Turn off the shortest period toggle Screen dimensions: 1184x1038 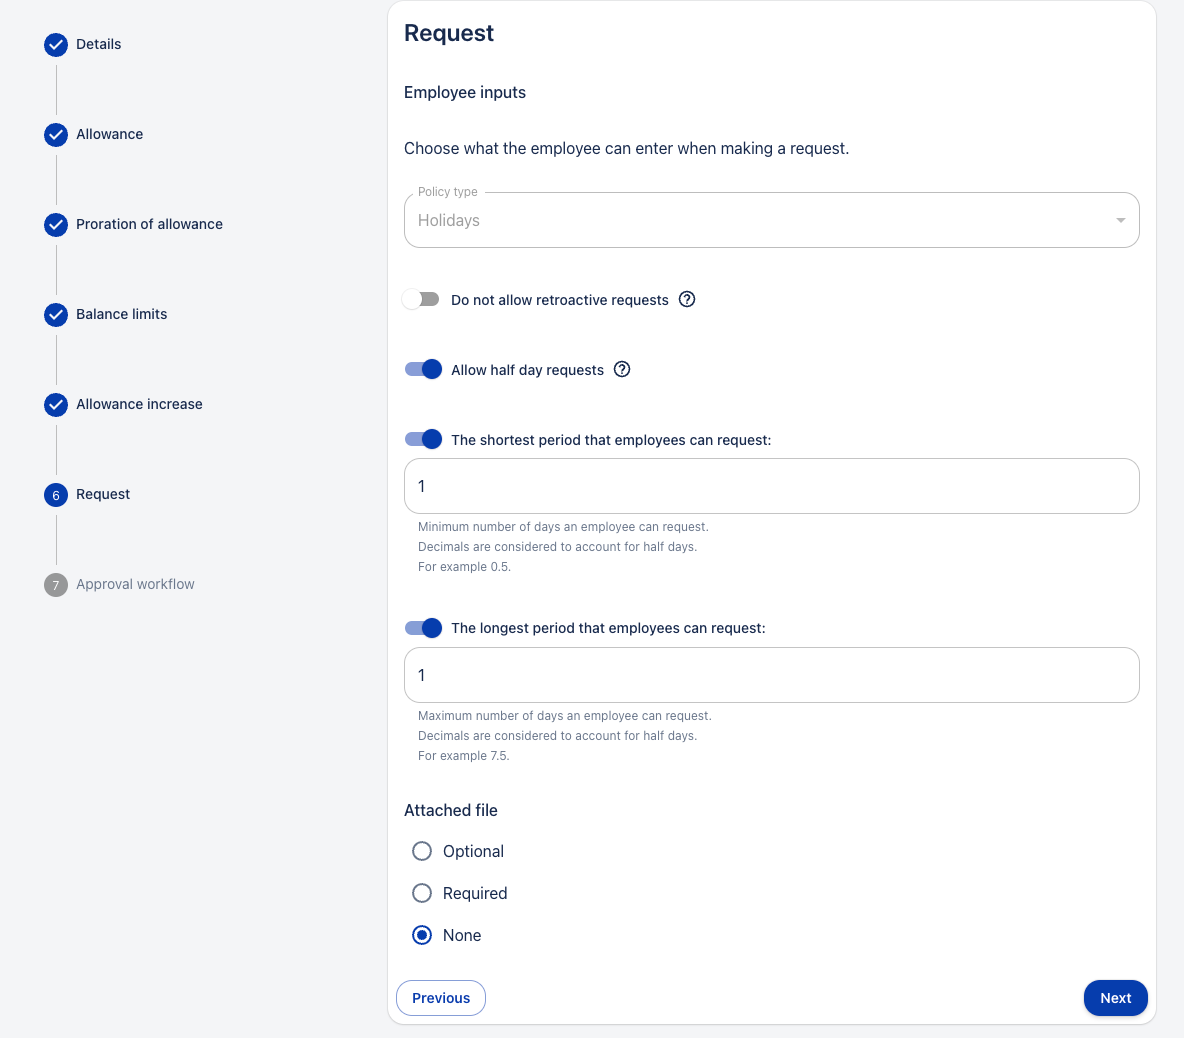pos(423,439)
